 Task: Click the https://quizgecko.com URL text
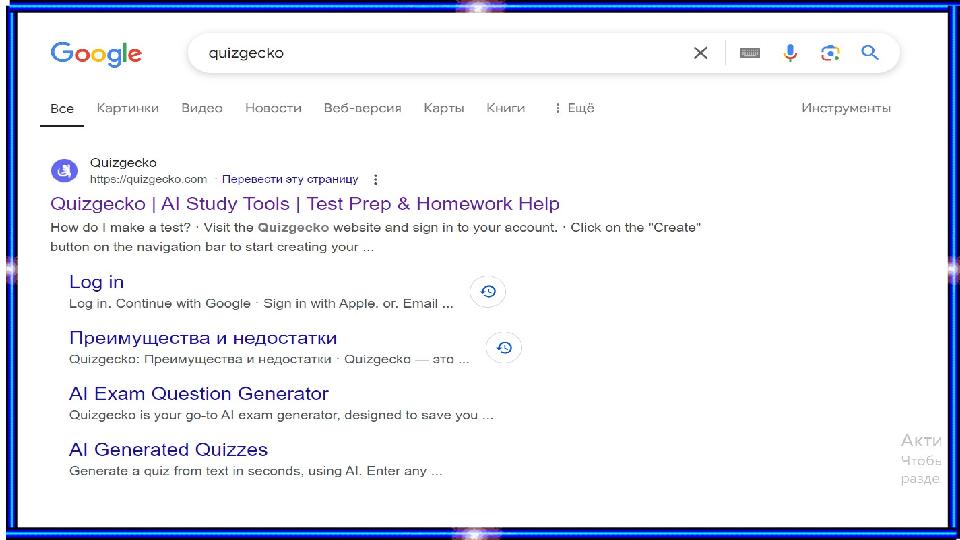point(148,179)
